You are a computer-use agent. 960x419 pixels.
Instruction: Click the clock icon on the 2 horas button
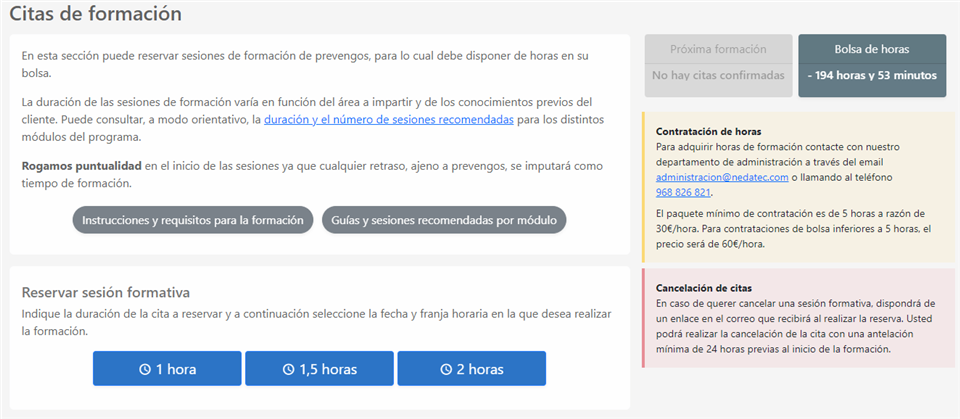tap(445, 369)
